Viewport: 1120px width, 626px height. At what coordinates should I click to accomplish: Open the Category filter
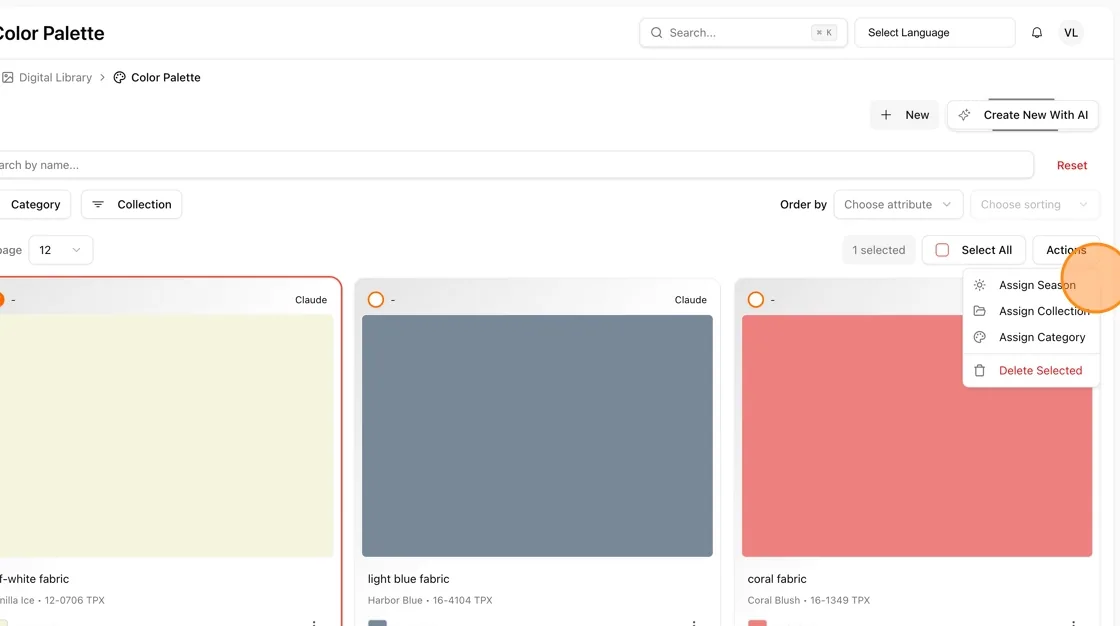[x=35, y=204]
